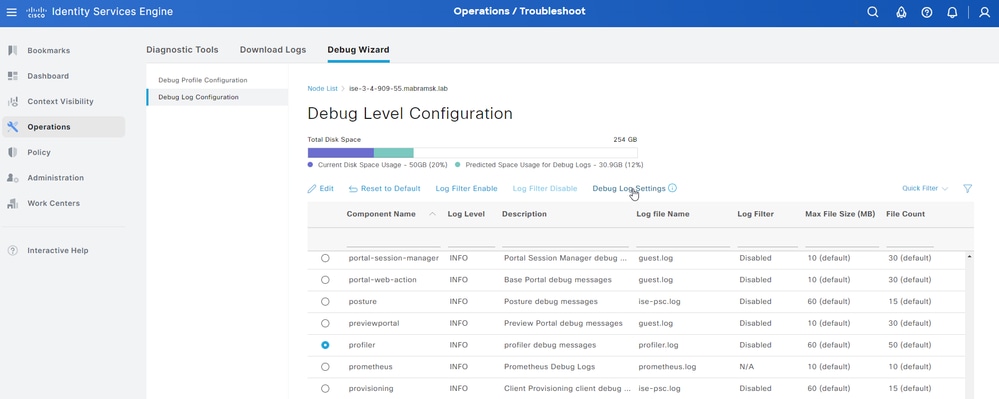Select the prometheus row radio button
The height and width of the screenshot is (399, 999).
coord(325,366)
